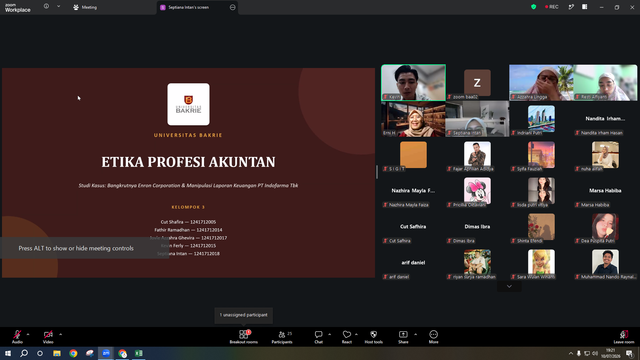Open Host tools shield menu
This screenshot has width=640, height=360.
(x=373, y=337)
